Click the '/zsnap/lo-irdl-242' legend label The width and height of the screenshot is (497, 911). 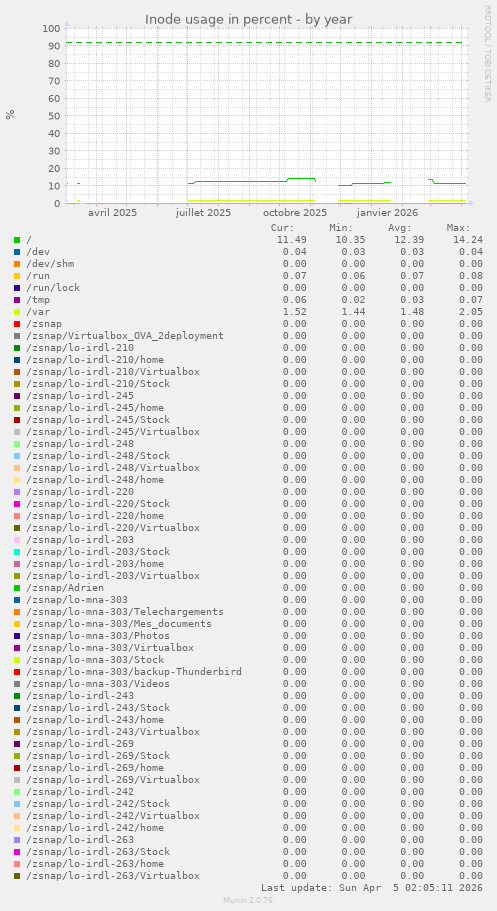pos(80,792)
